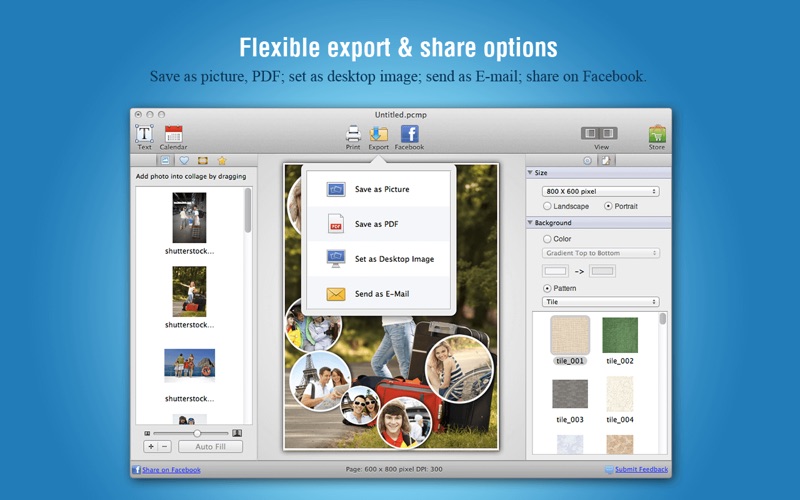Image resolution: width=800 pixels, height=500 pixels.
Task: Click the envelope mail icon
Action: tap(336, 294)
